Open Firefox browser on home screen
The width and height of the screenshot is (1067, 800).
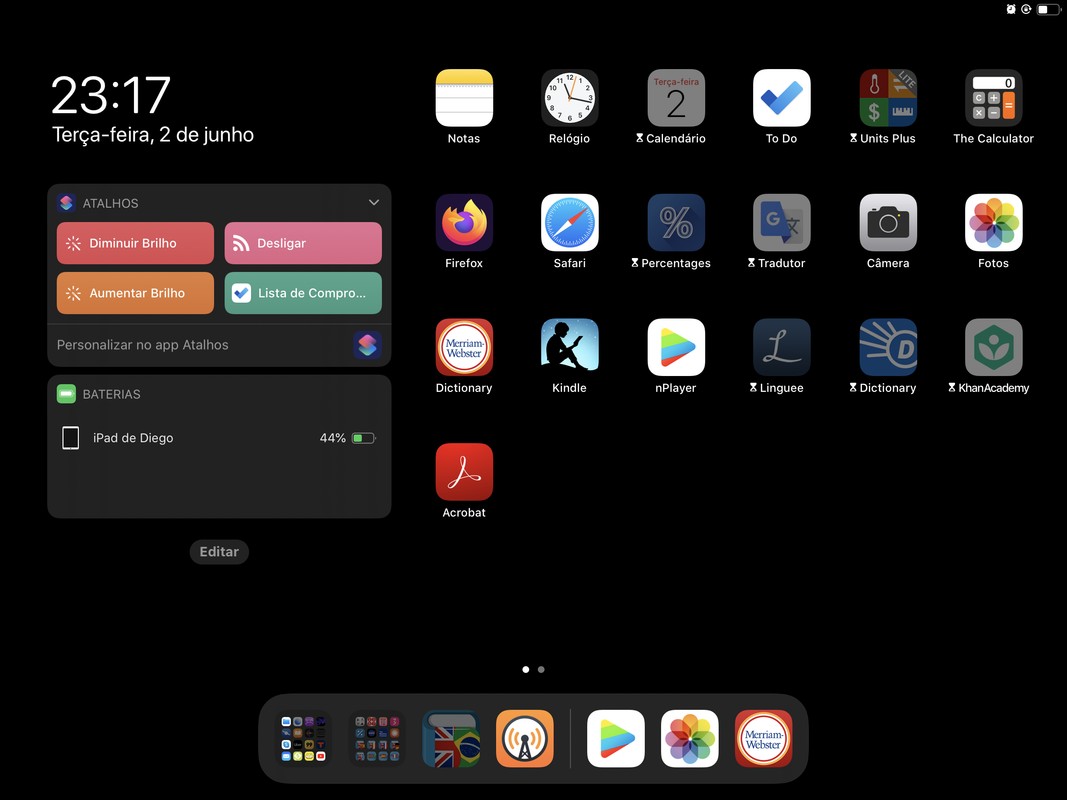464,222
